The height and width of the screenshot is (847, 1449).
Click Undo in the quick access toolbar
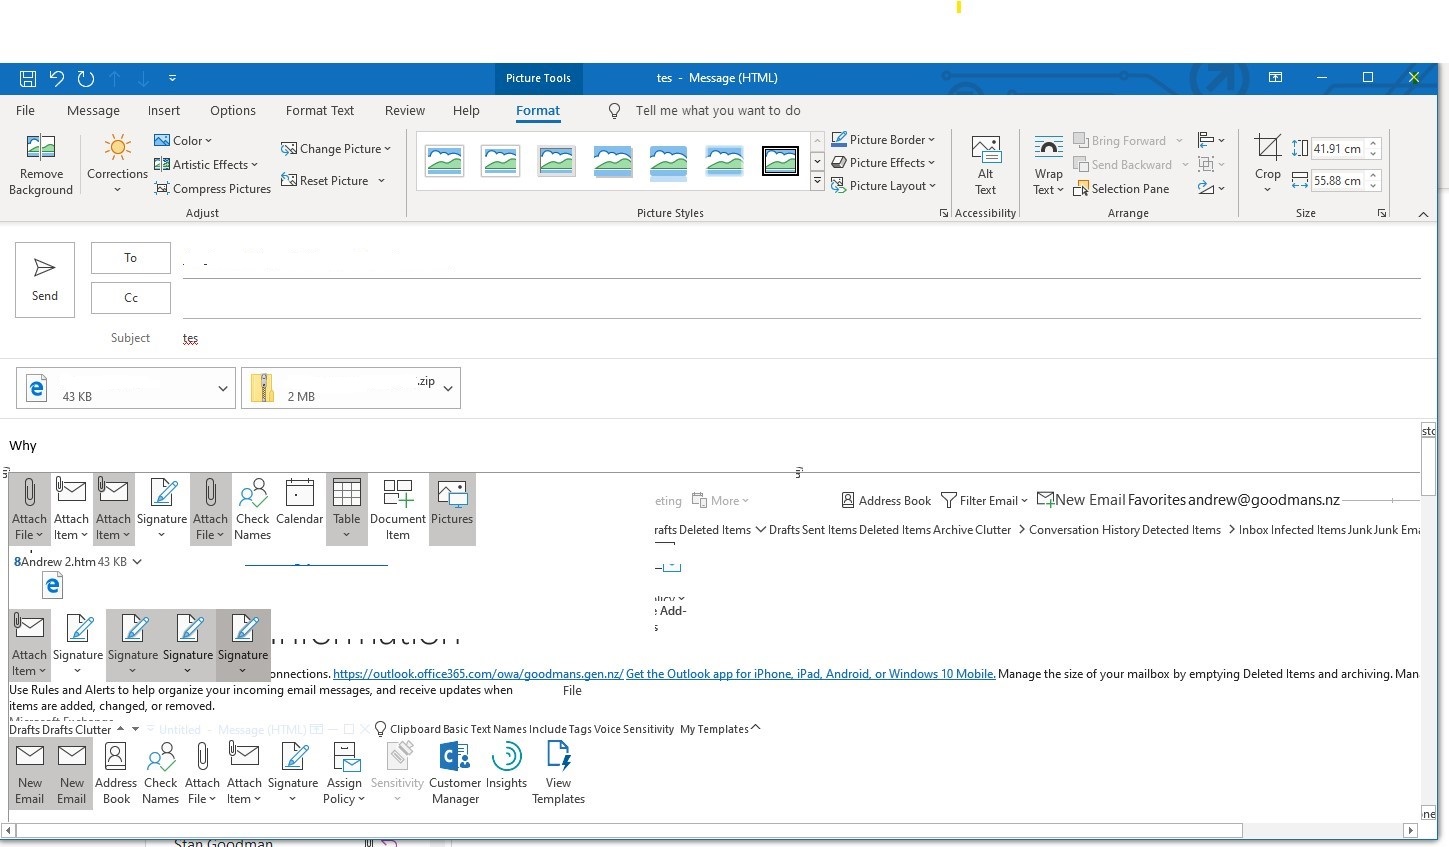click(57, 78)
